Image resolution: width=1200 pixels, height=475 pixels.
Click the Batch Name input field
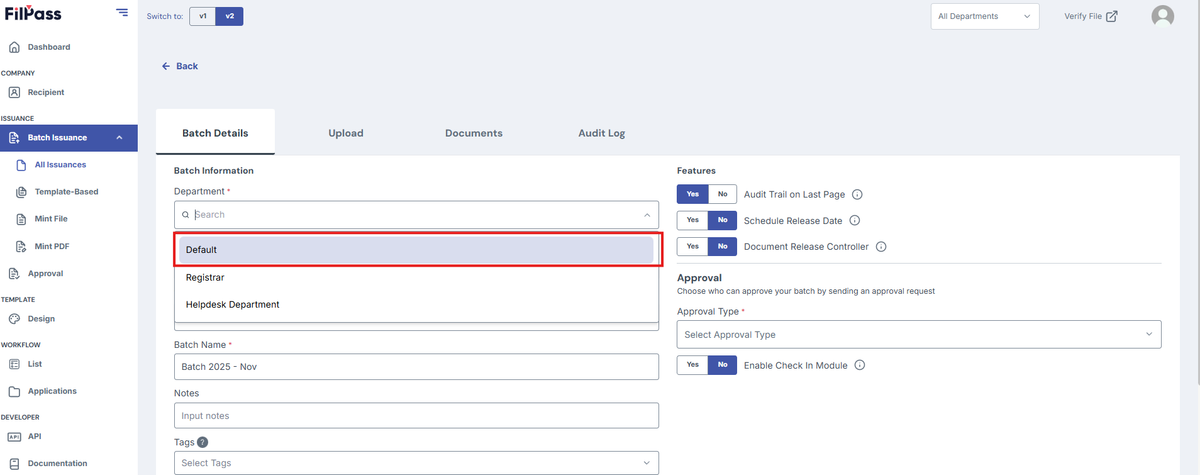tap(416, 366)
